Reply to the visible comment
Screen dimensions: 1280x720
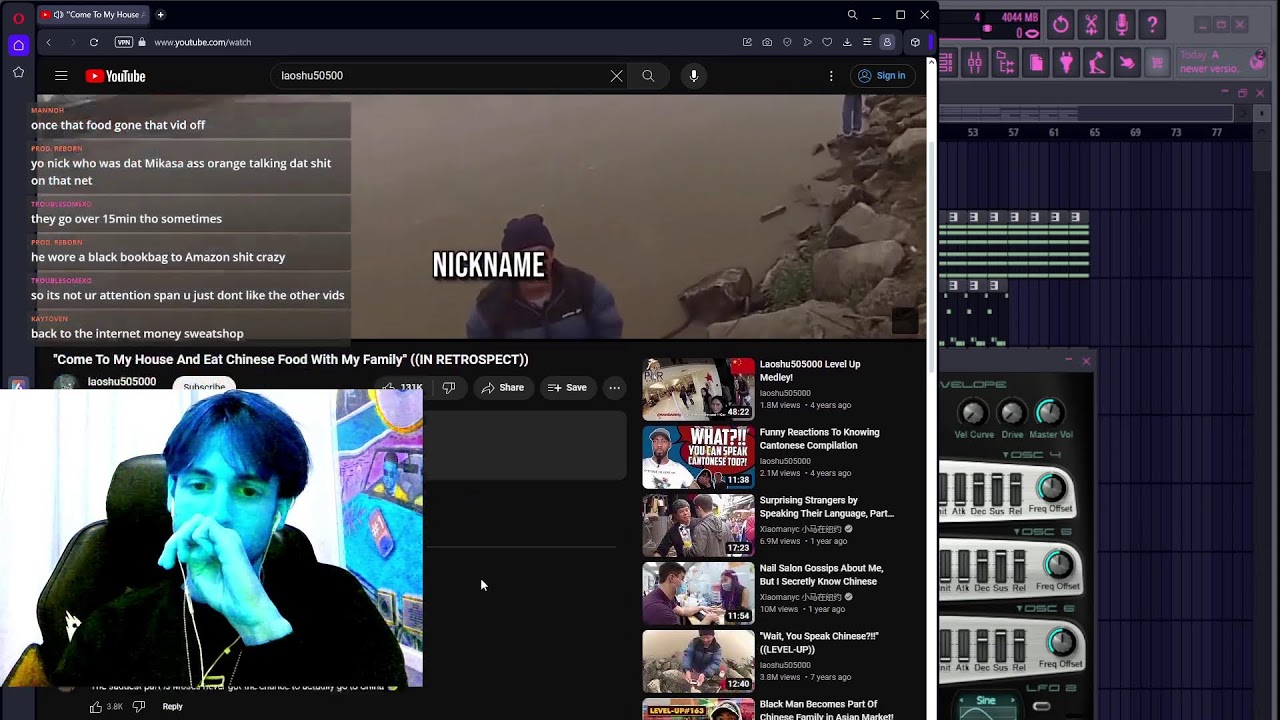click(173, 707)
